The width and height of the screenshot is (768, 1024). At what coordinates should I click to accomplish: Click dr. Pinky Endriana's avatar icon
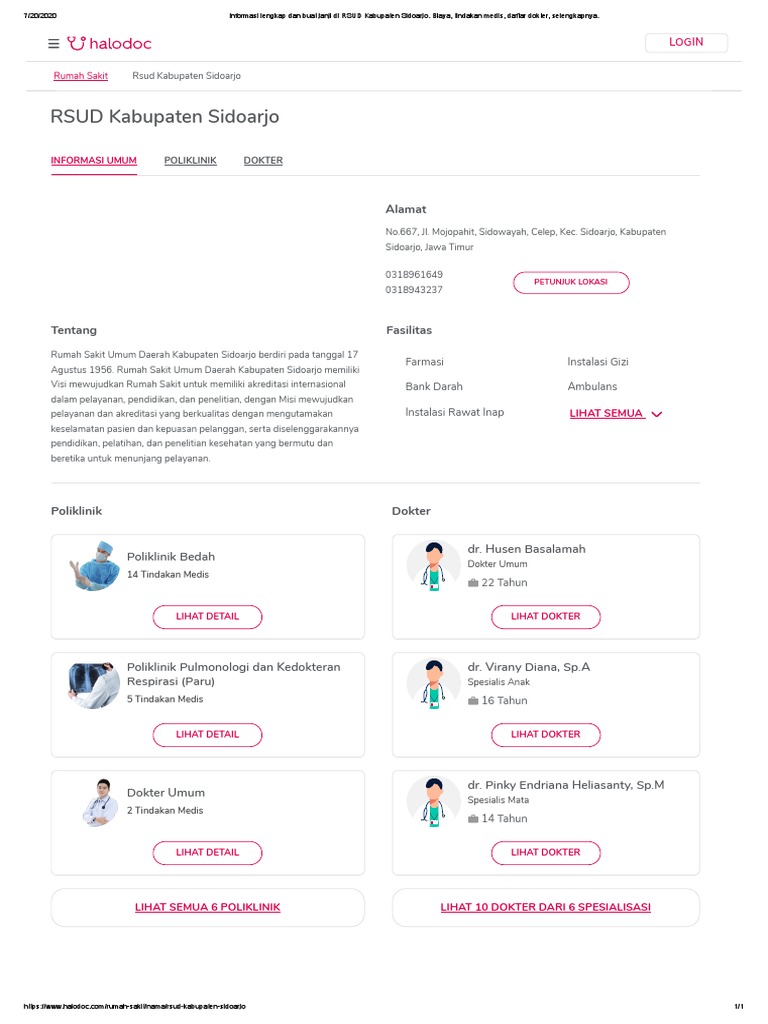tap(433, 801)
